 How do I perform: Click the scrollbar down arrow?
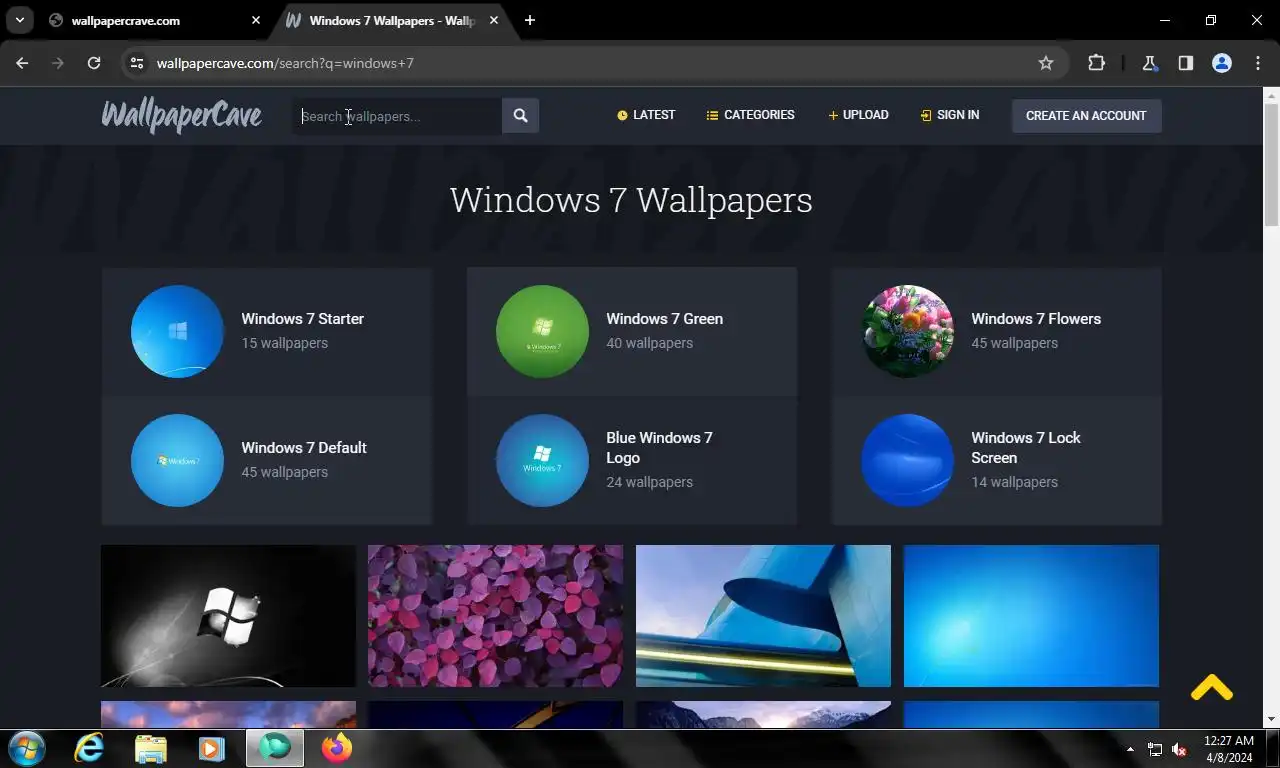[x=1271, y=719]
